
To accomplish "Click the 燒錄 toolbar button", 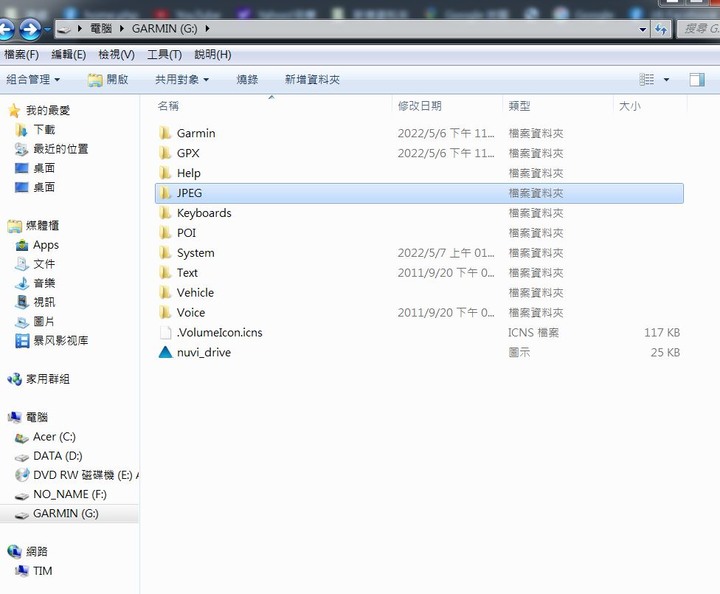I will click(x=247, y=79).
